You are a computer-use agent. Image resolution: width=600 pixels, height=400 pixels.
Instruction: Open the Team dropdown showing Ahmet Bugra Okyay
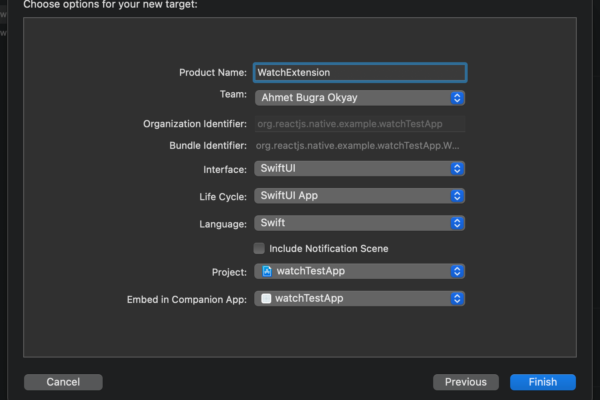350,98
